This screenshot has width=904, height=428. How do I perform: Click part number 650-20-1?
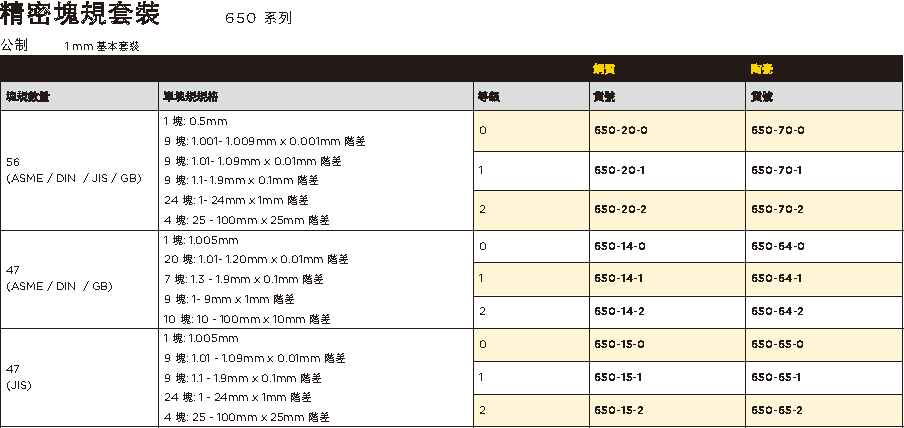coord(620,171)
